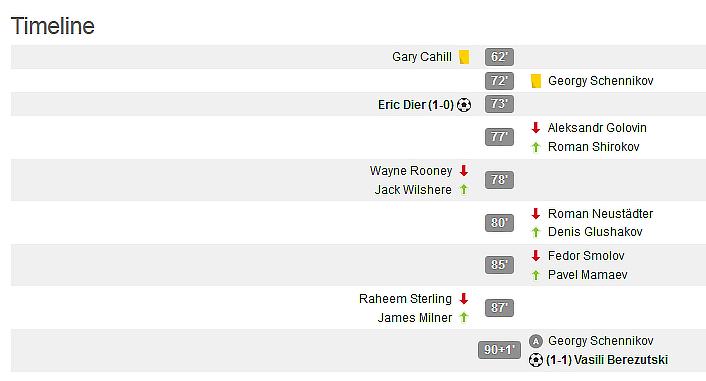
Task: Click green substitution-on arrow next to Roman Shirokov
Action: pos(535,147)
